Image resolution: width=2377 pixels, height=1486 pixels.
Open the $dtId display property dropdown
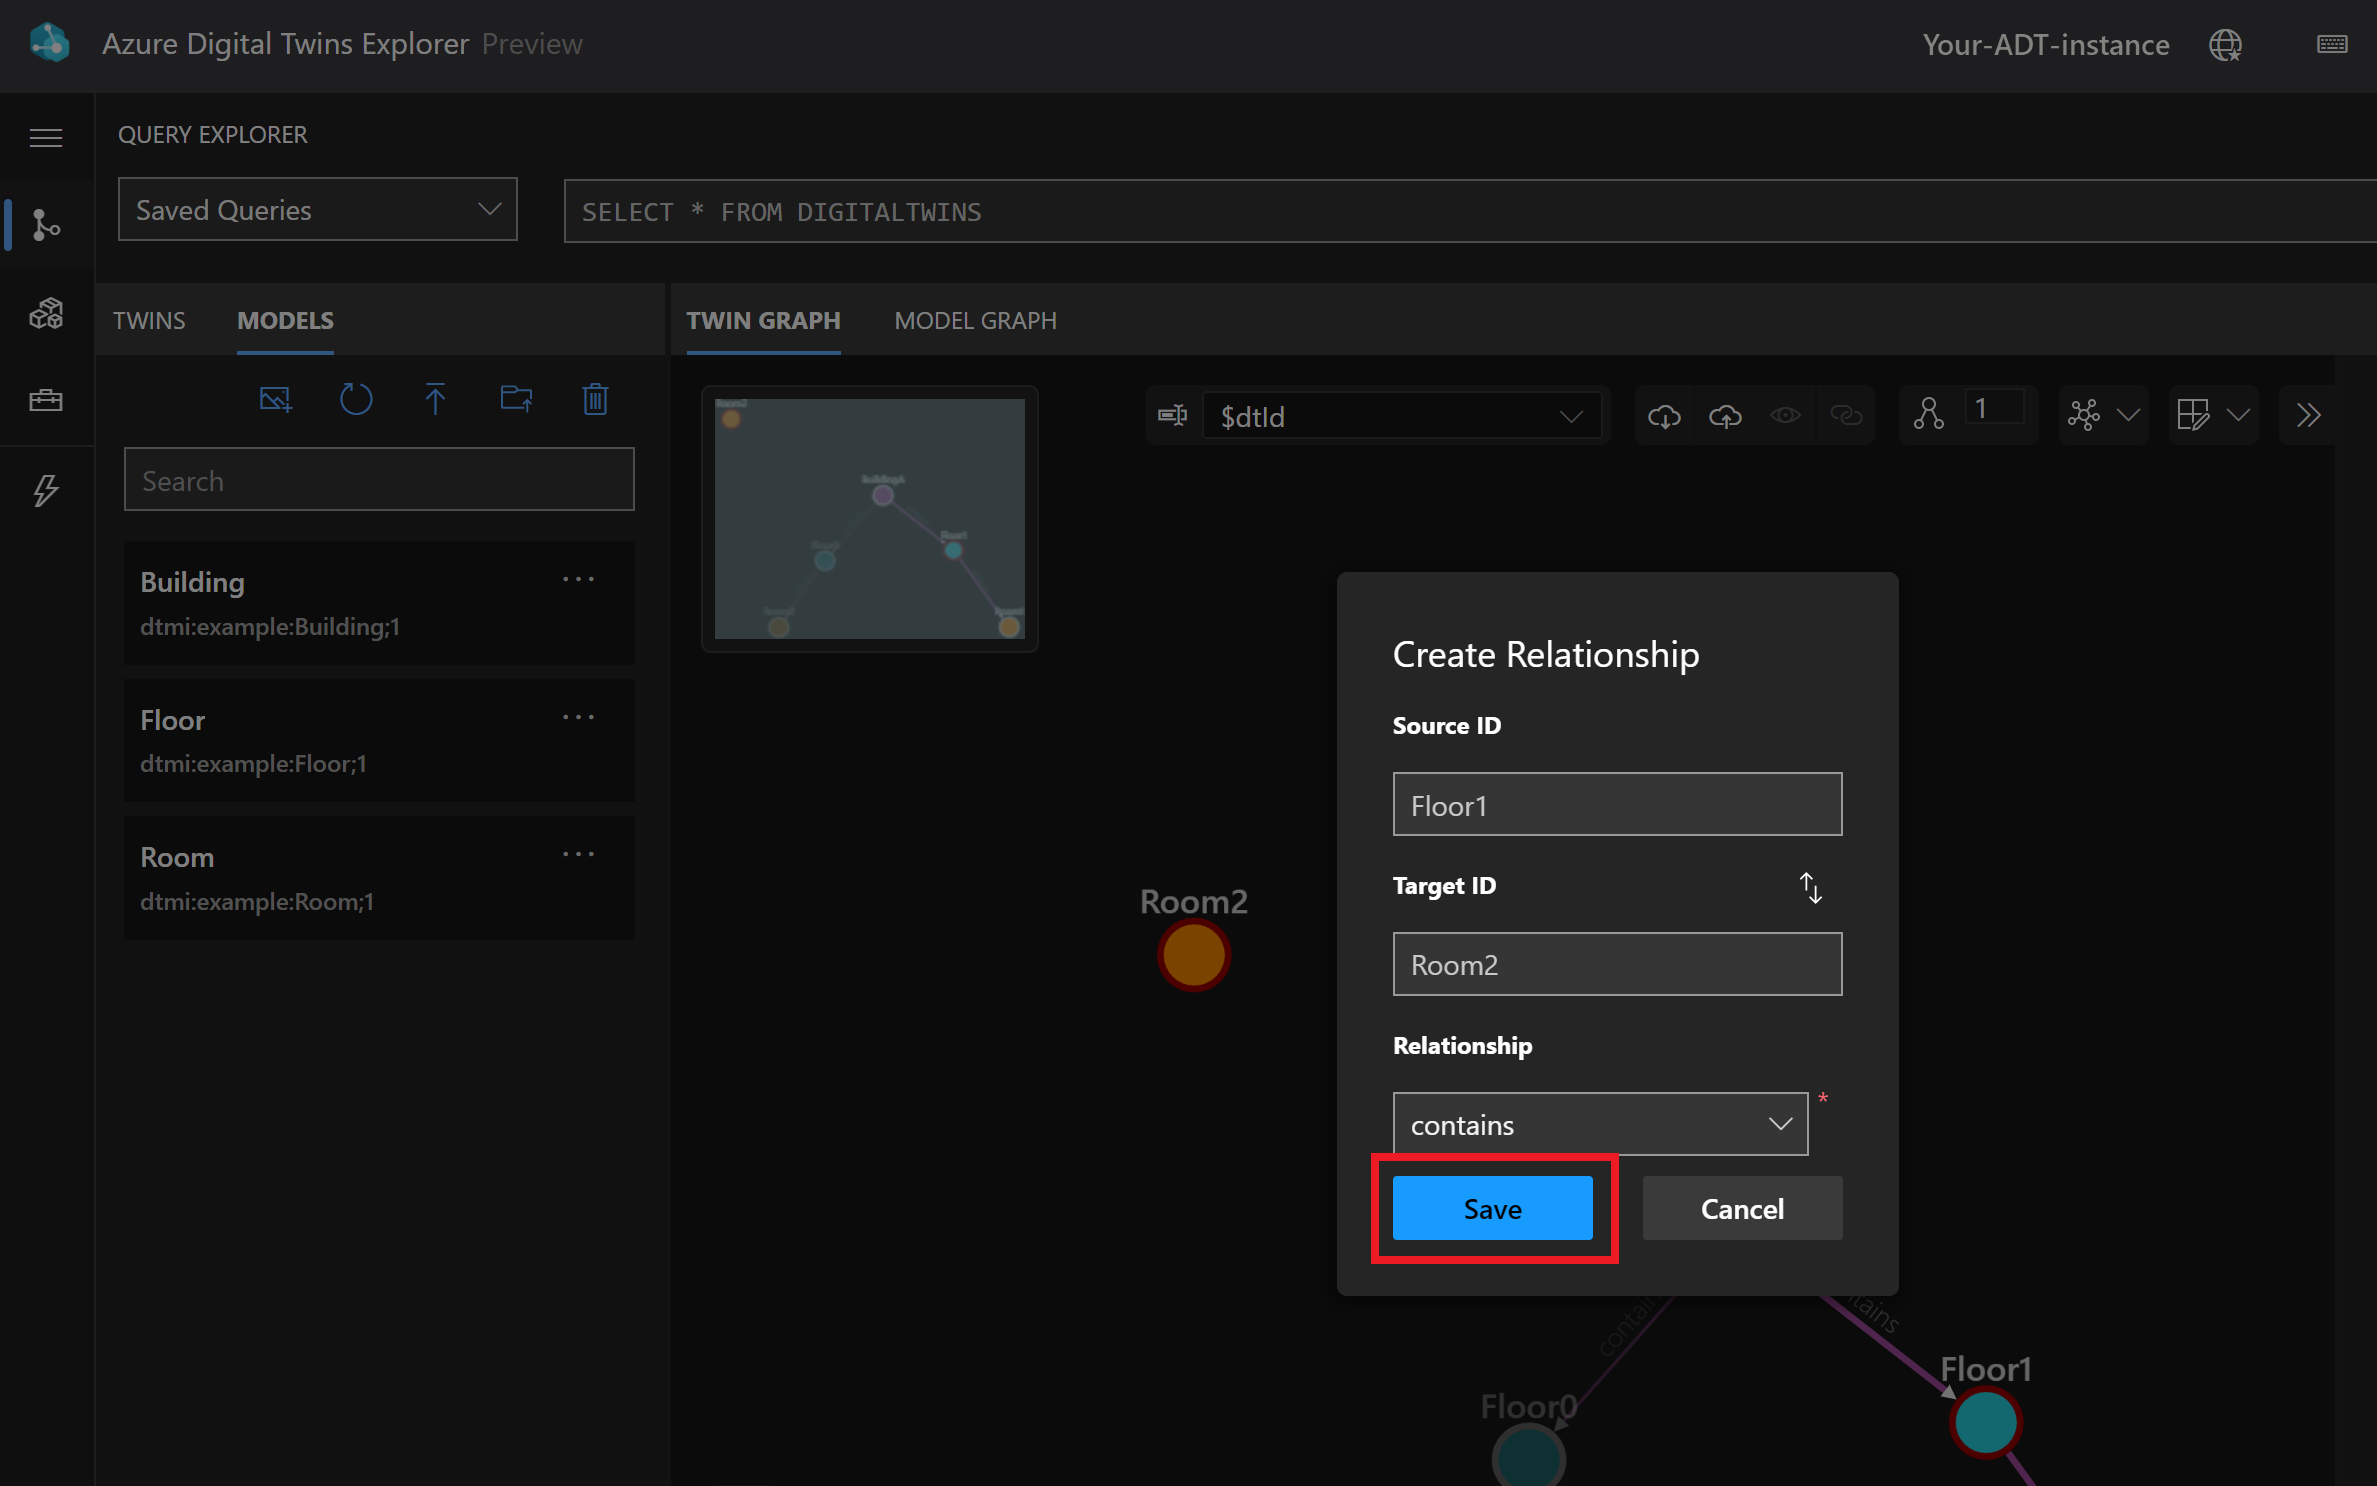[x=1401, y=416]
